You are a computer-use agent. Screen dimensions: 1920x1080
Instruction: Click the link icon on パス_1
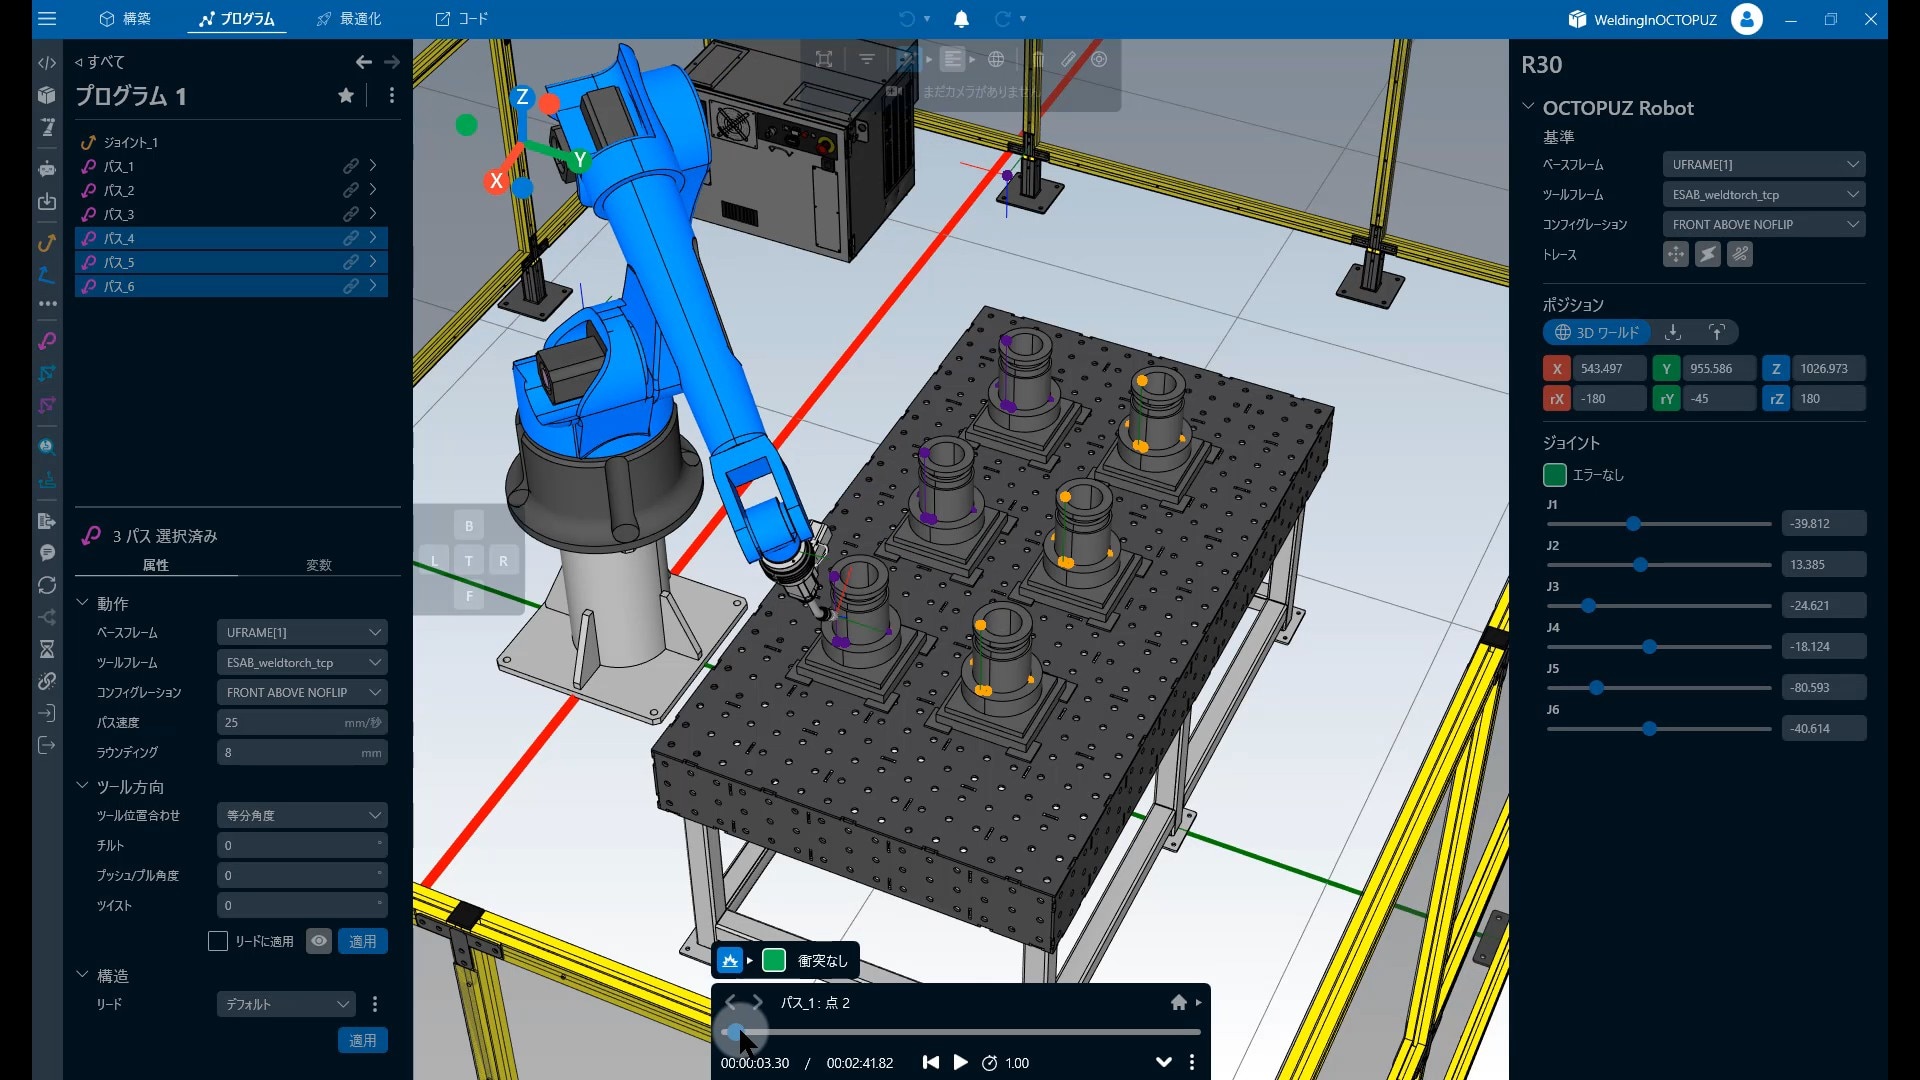tap(351, 166)
